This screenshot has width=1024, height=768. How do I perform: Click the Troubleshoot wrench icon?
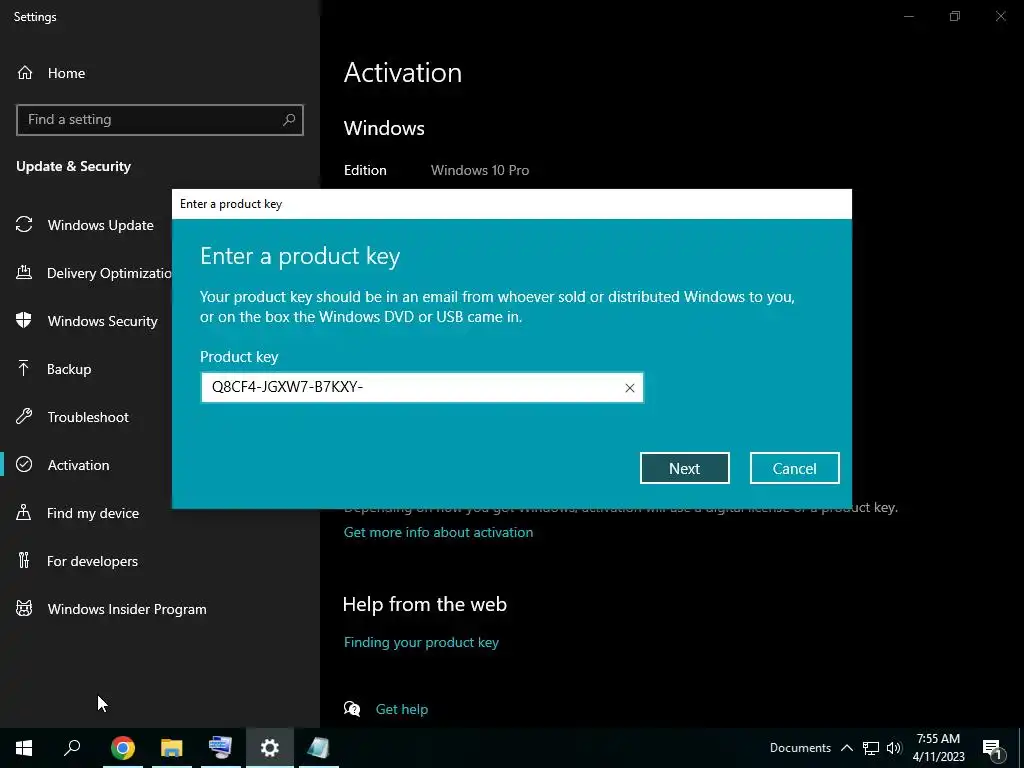coord(24,416)
